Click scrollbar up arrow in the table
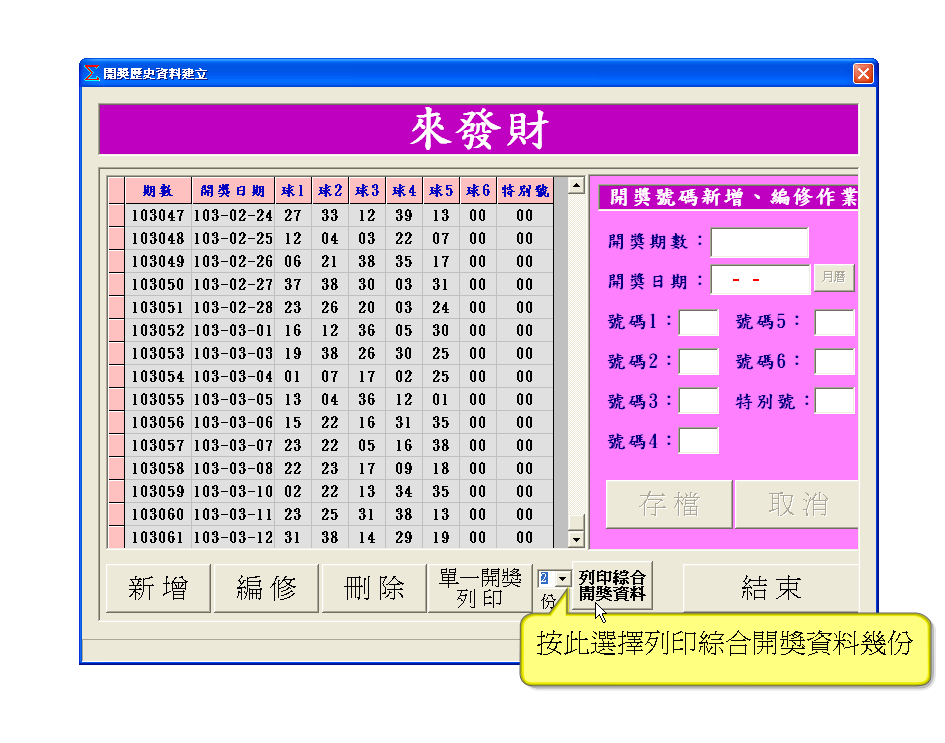This screenshot has width=945, height=743. coord(576,186)
